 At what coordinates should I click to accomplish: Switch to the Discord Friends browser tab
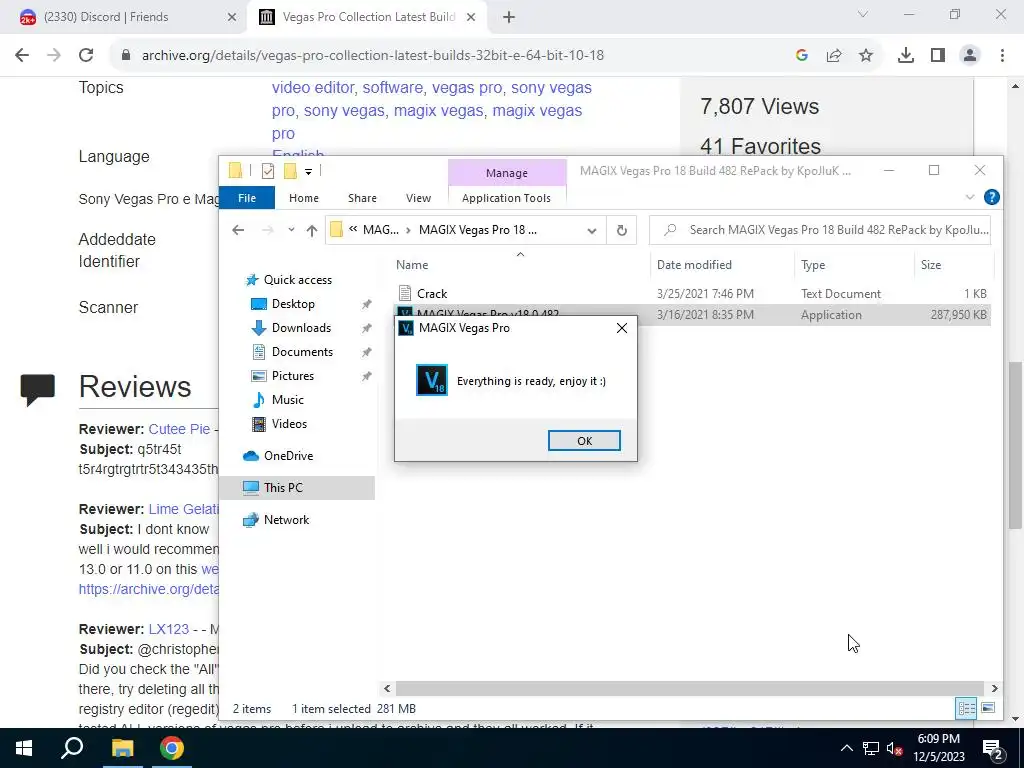tap(124, 17)
